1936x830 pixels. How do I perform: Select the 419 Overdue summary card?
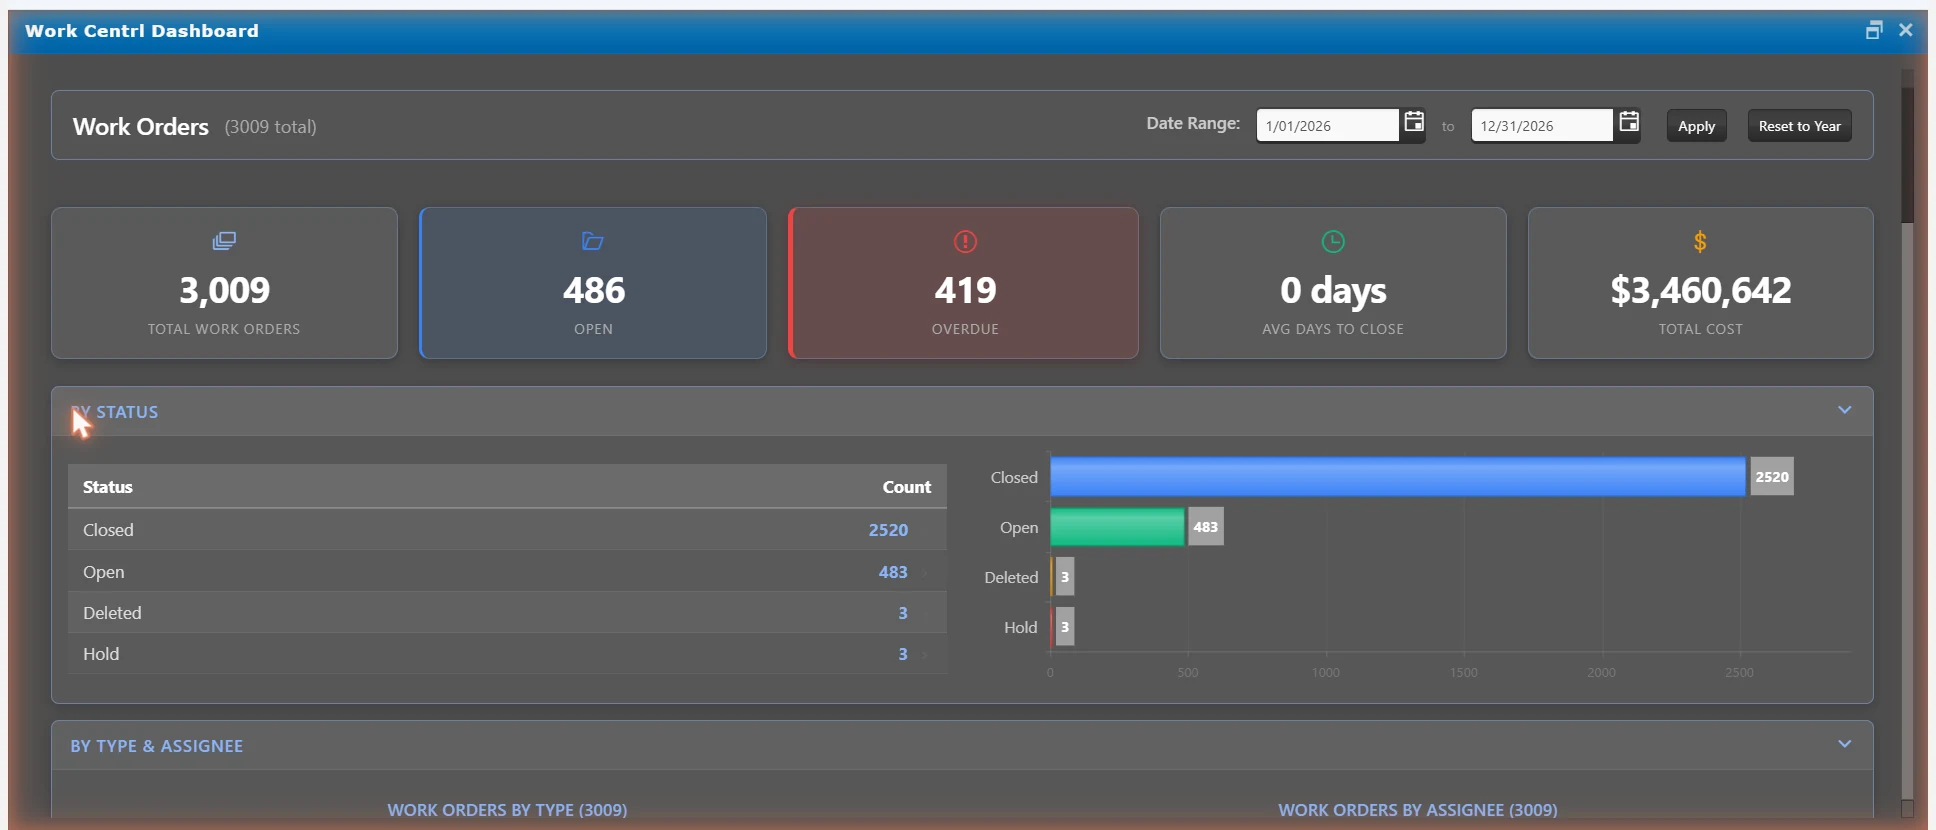pyautogui.click(x=964, y=283)
